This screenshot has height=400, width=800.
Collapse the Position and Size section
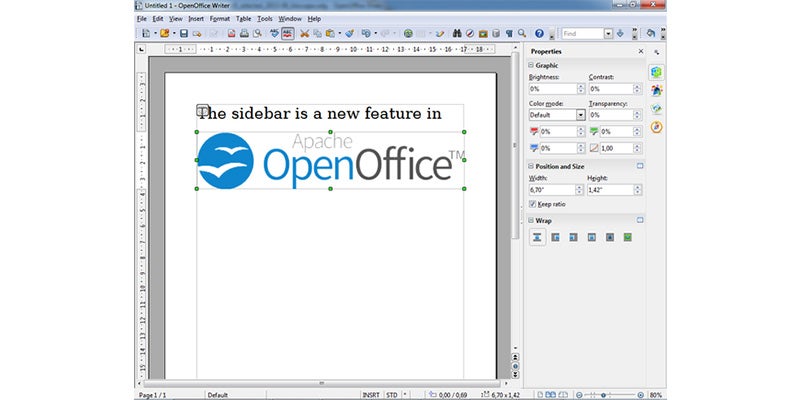[532, 165]
